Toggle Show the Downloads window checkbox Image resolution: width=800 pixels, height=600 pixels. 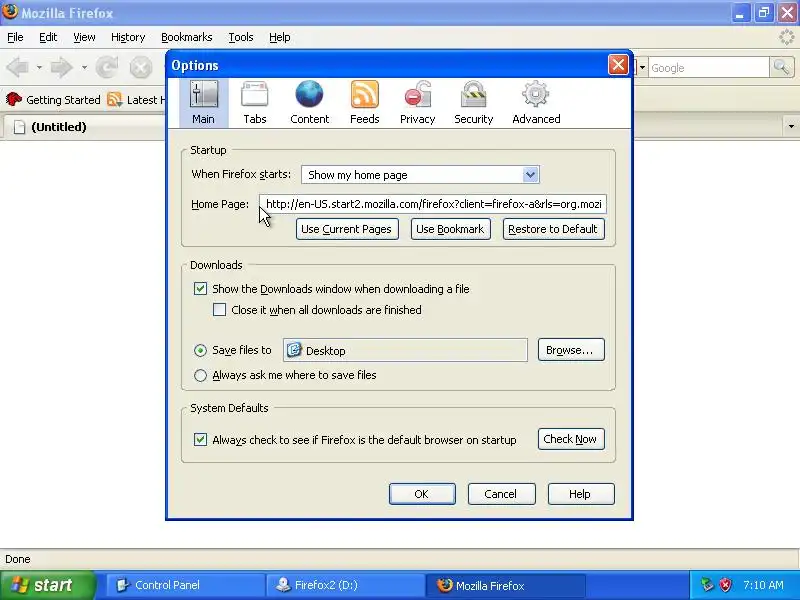point(200,289)
